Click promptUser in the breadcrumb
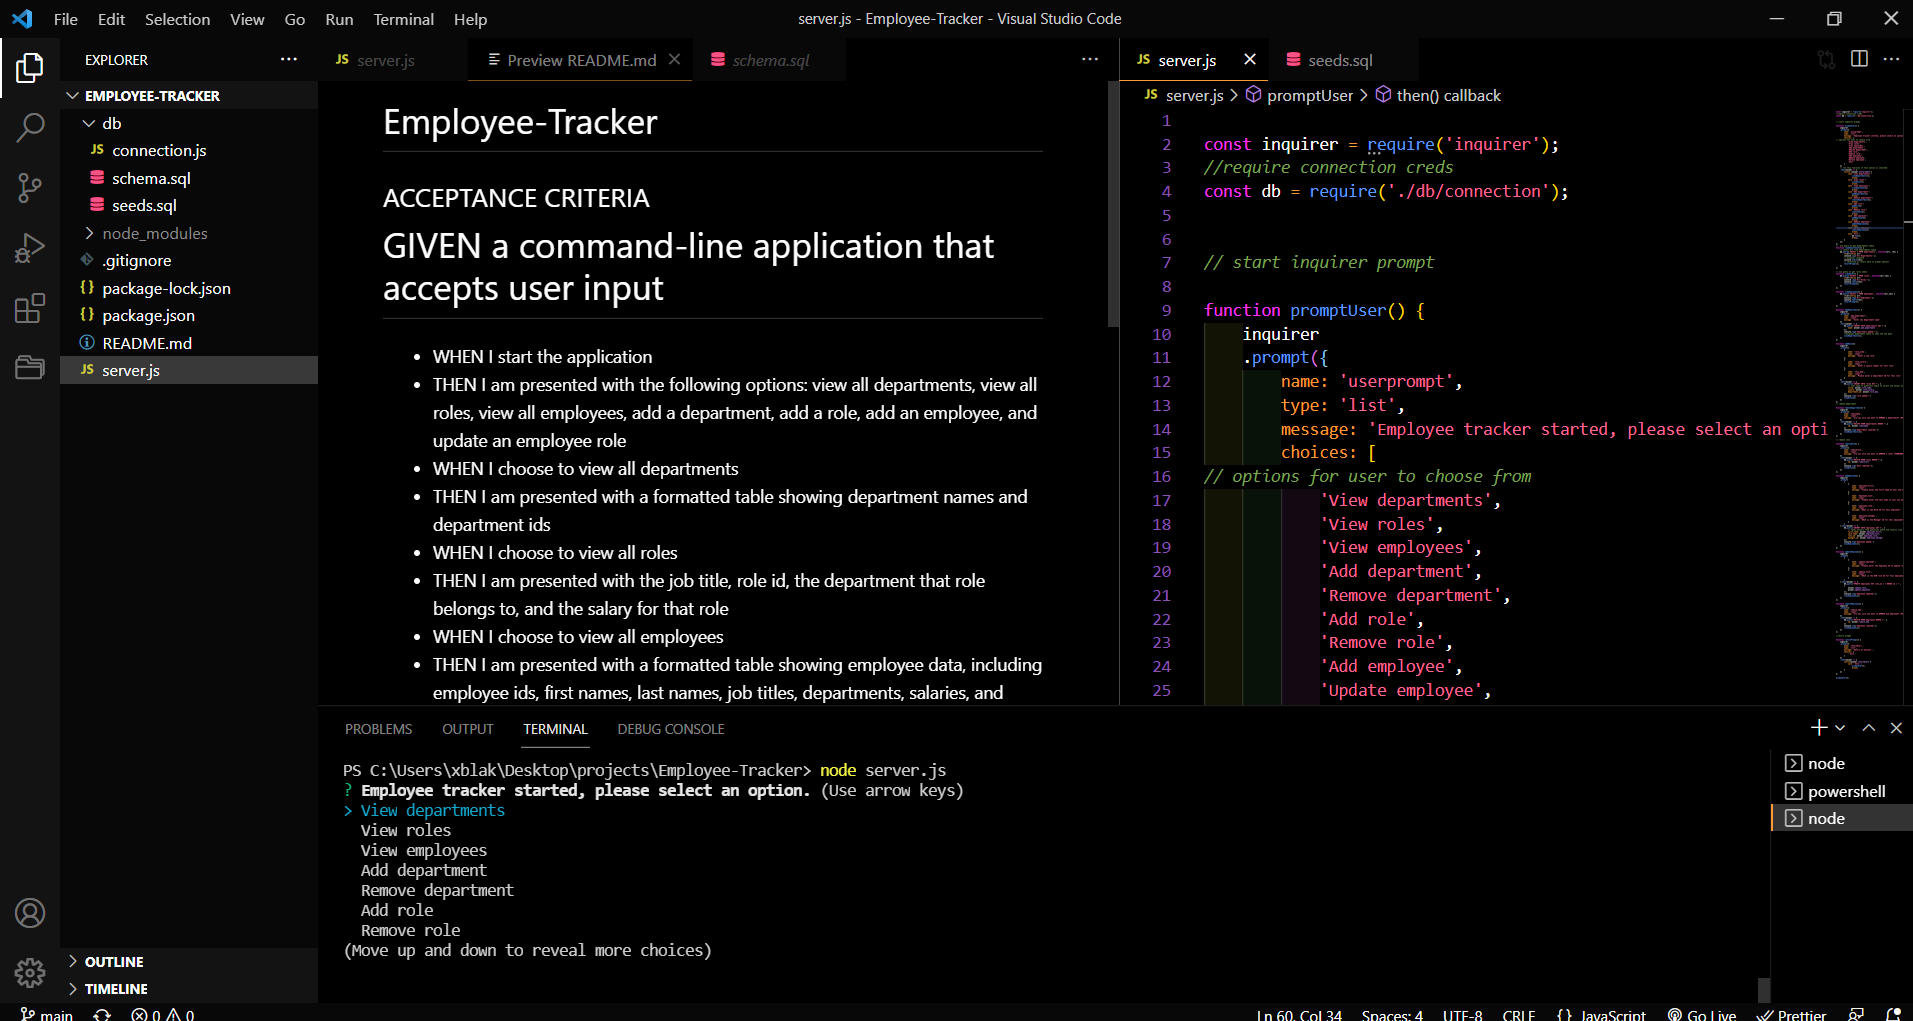The image size is (1913, 1021). (x=1309, y=95)
